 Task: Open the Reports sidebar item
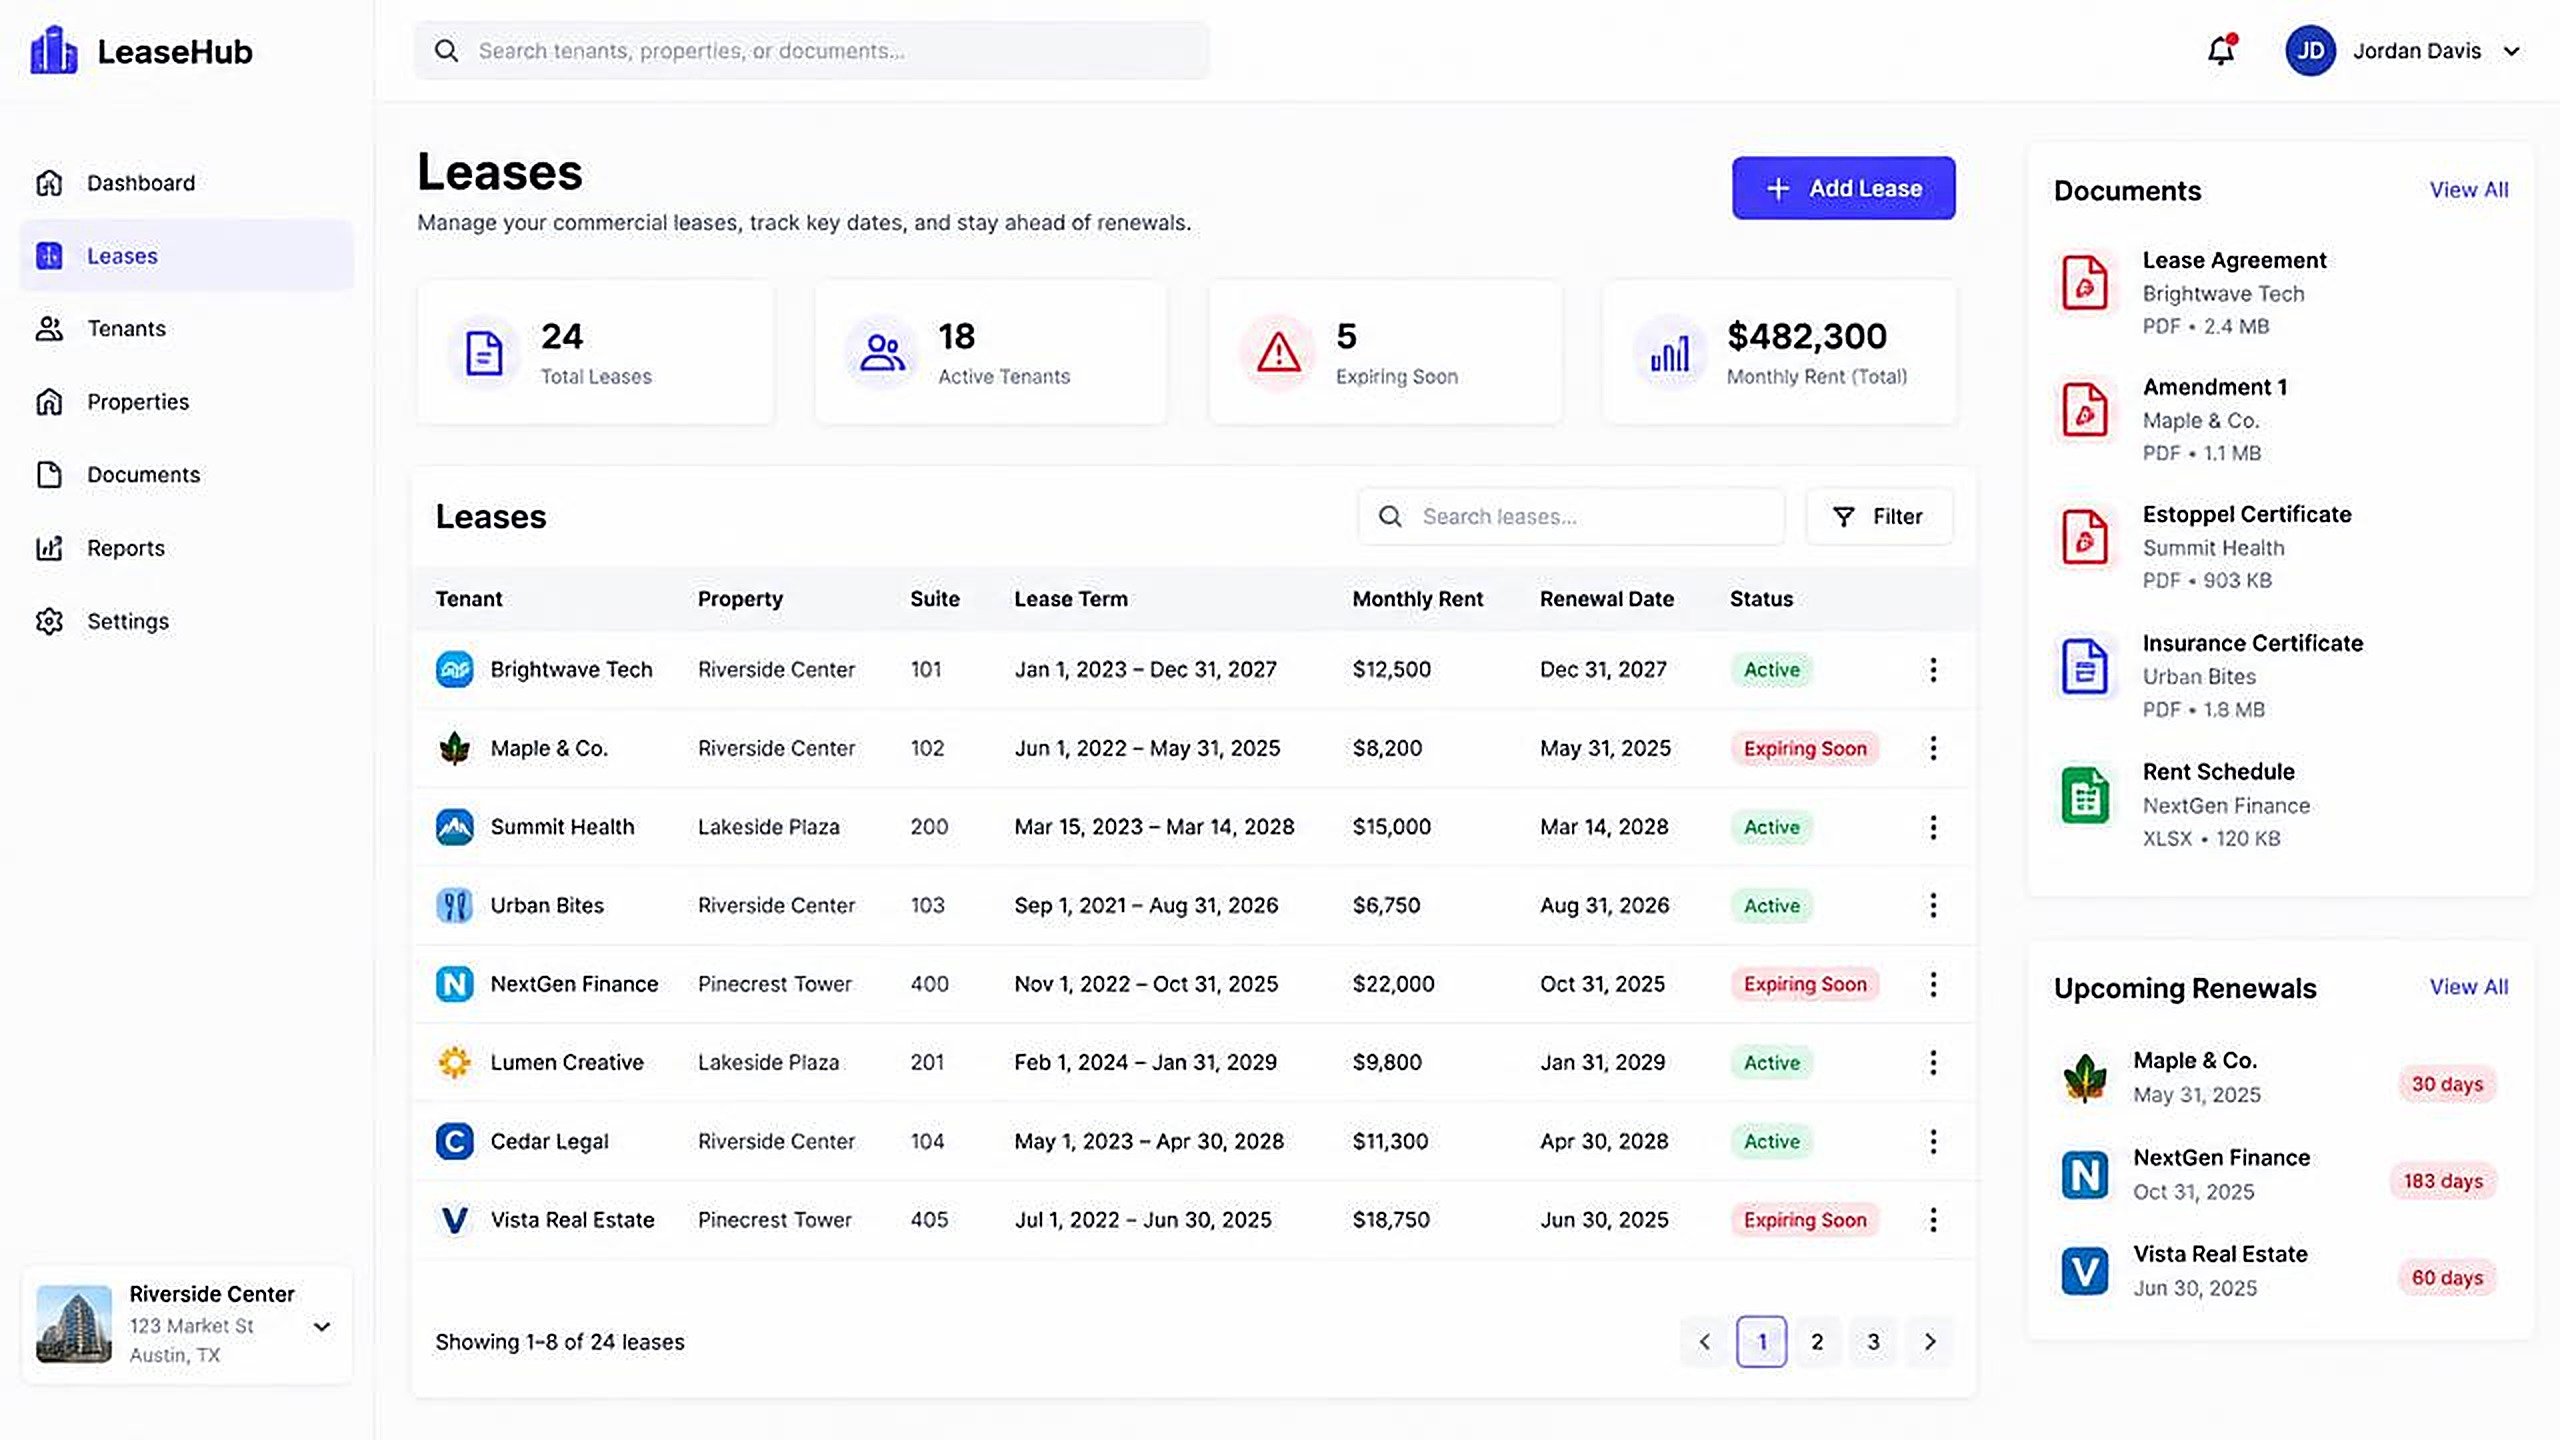(x=186, y=548)
